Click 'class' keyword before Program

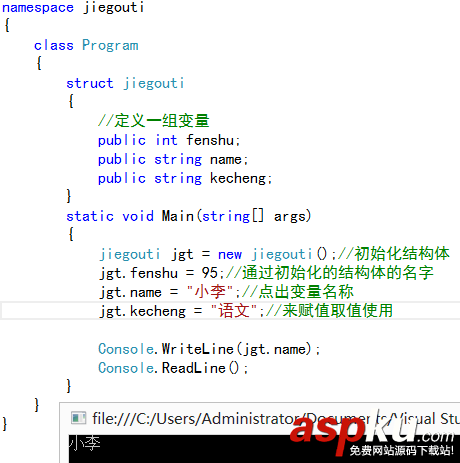(53, 45)
